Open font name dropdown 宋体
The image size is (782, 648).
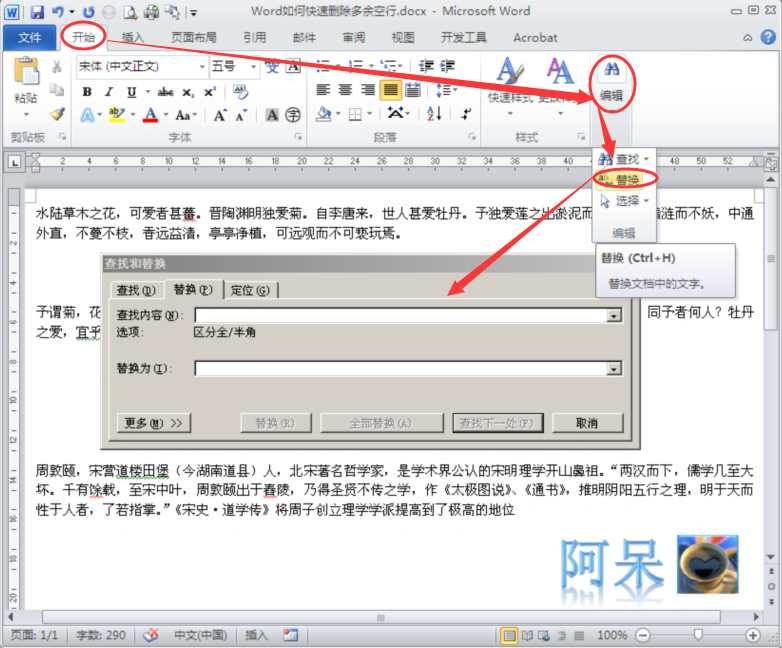click(x=202, y=66)
